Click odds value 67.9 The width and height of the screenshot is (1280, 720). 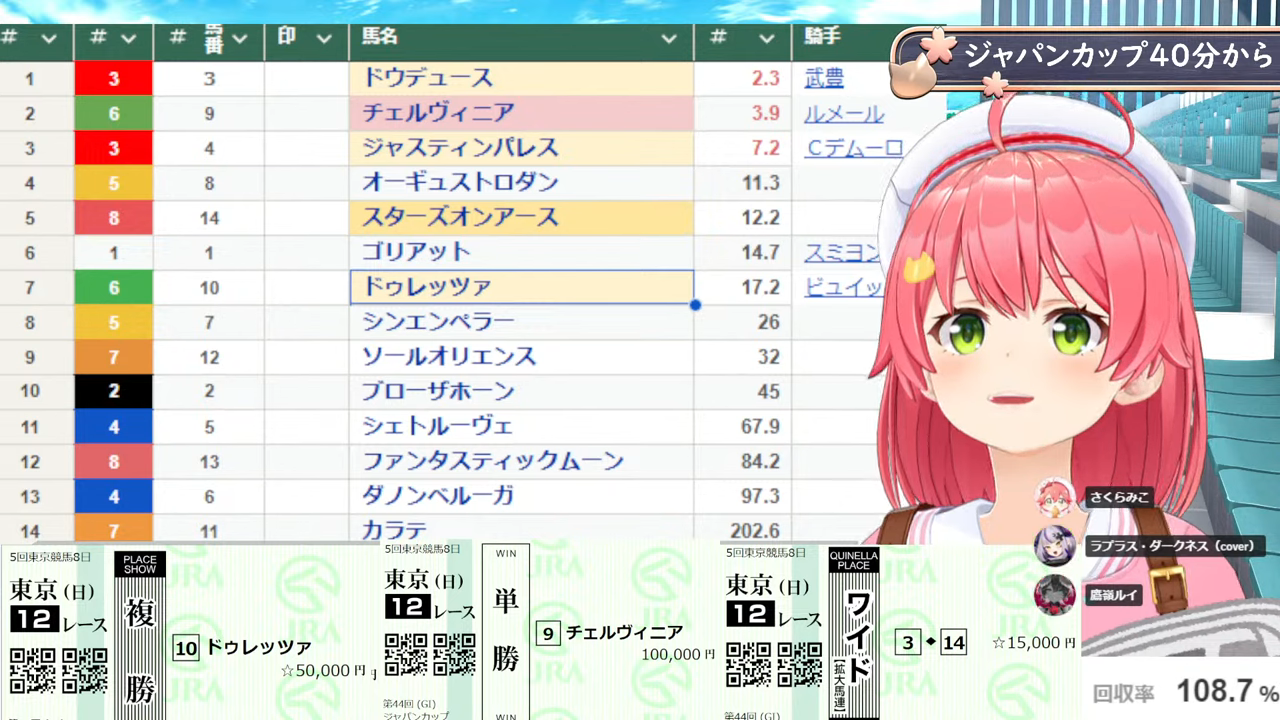[x=761, y=427]
